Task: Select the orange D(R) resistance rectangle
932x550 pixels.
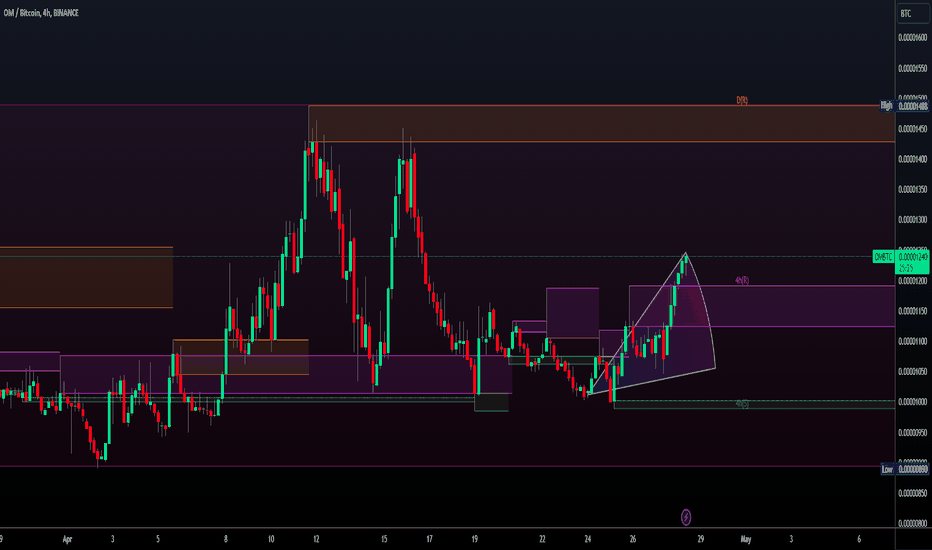Action: (x=602, y=124)
